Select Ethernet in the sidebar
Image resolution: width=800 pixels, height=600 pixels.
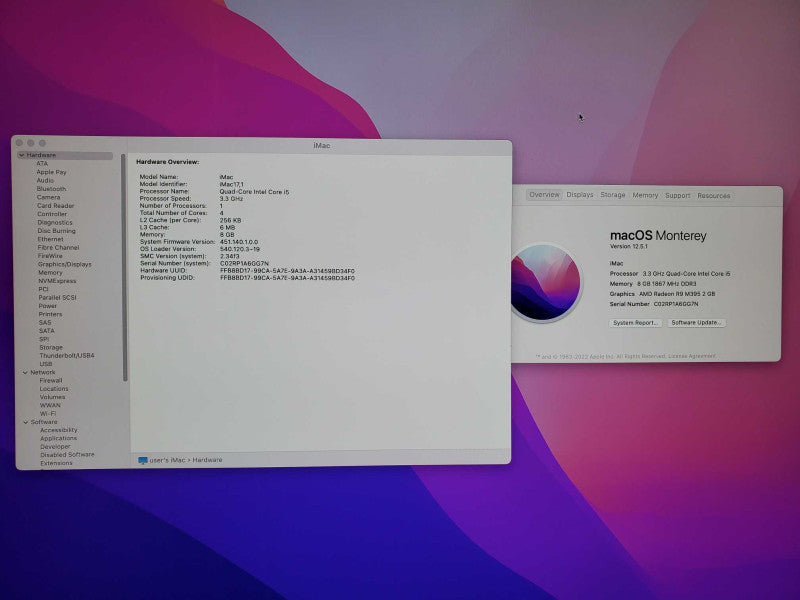click(50, 239)
